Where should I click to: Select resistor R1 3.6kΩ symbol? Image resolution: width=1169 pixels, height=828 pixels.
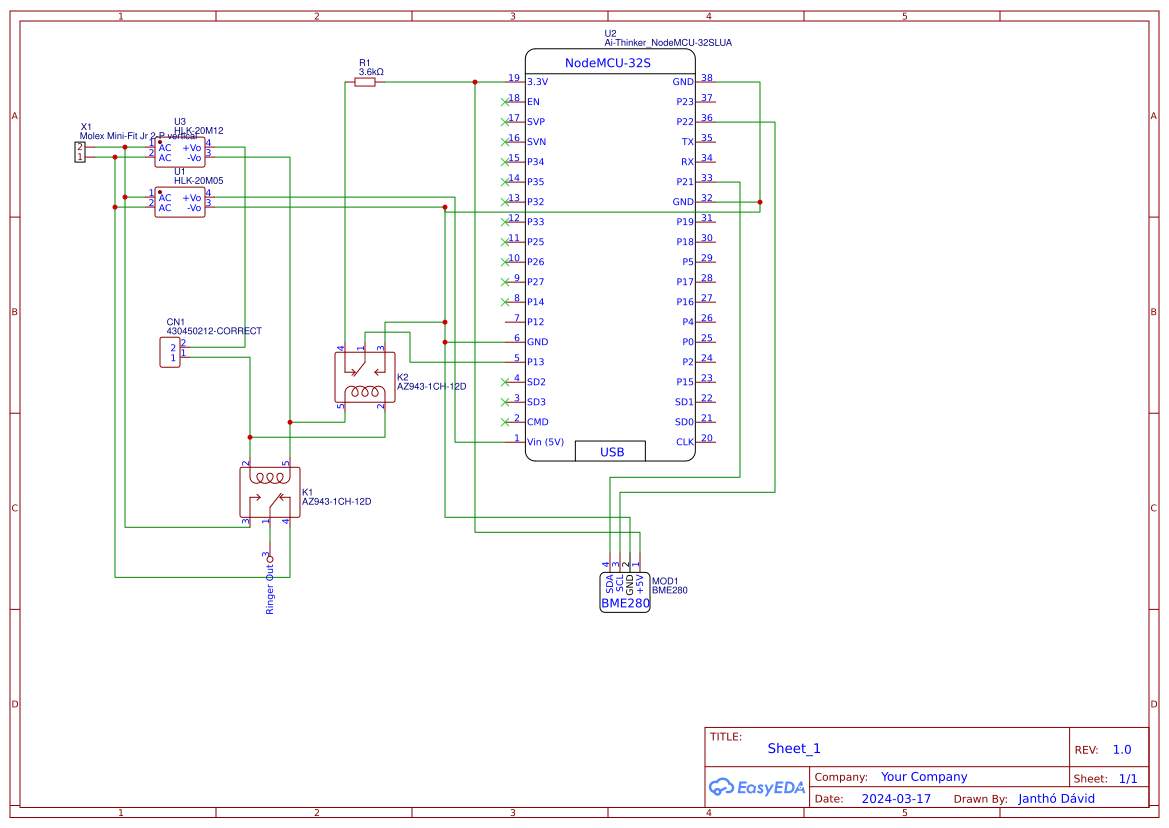367,82
